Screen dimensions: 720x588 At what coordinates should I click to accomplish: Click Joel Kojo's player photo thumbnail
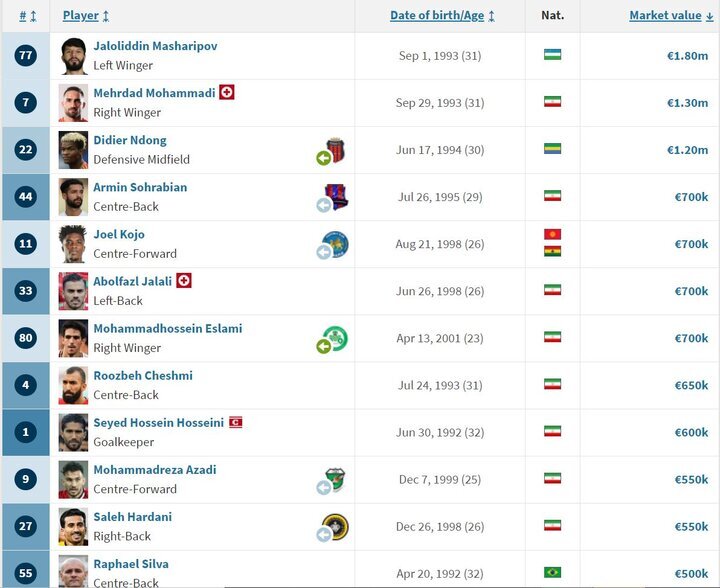73,244
